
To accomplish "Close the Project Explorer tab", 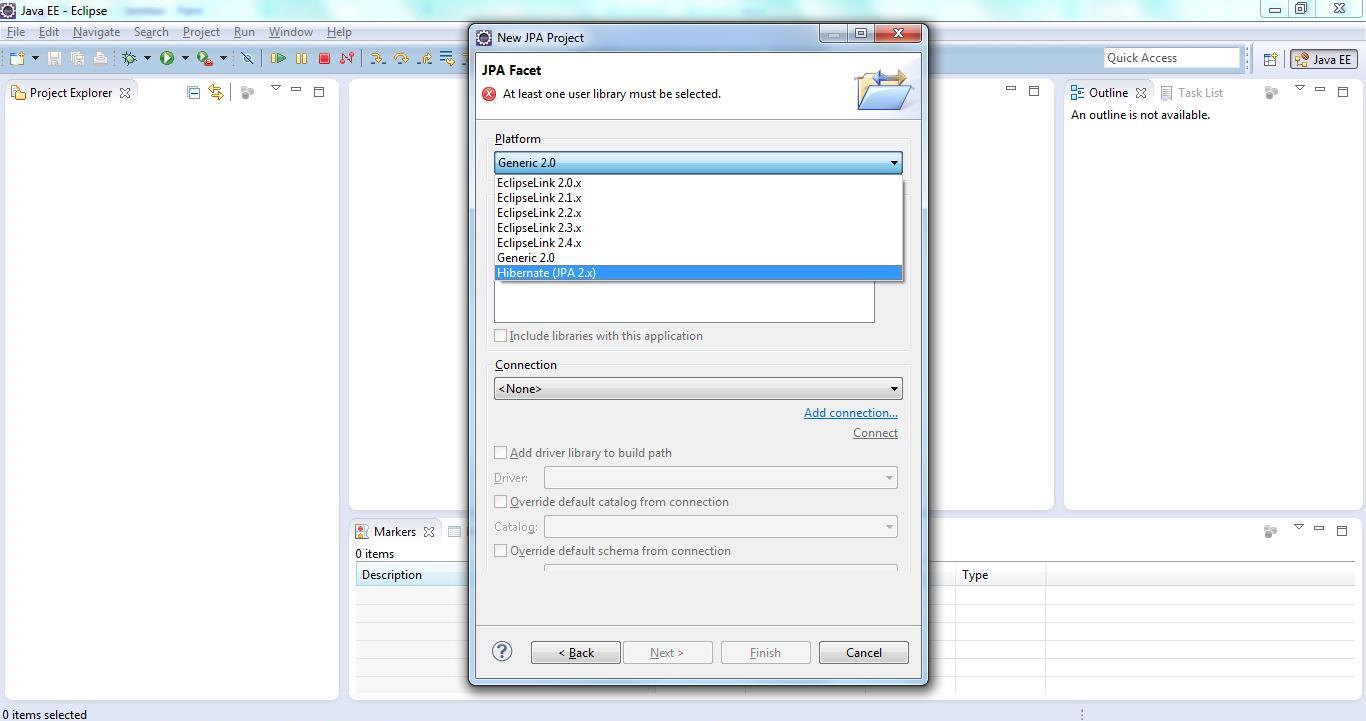I will click(x=125, y=93).
